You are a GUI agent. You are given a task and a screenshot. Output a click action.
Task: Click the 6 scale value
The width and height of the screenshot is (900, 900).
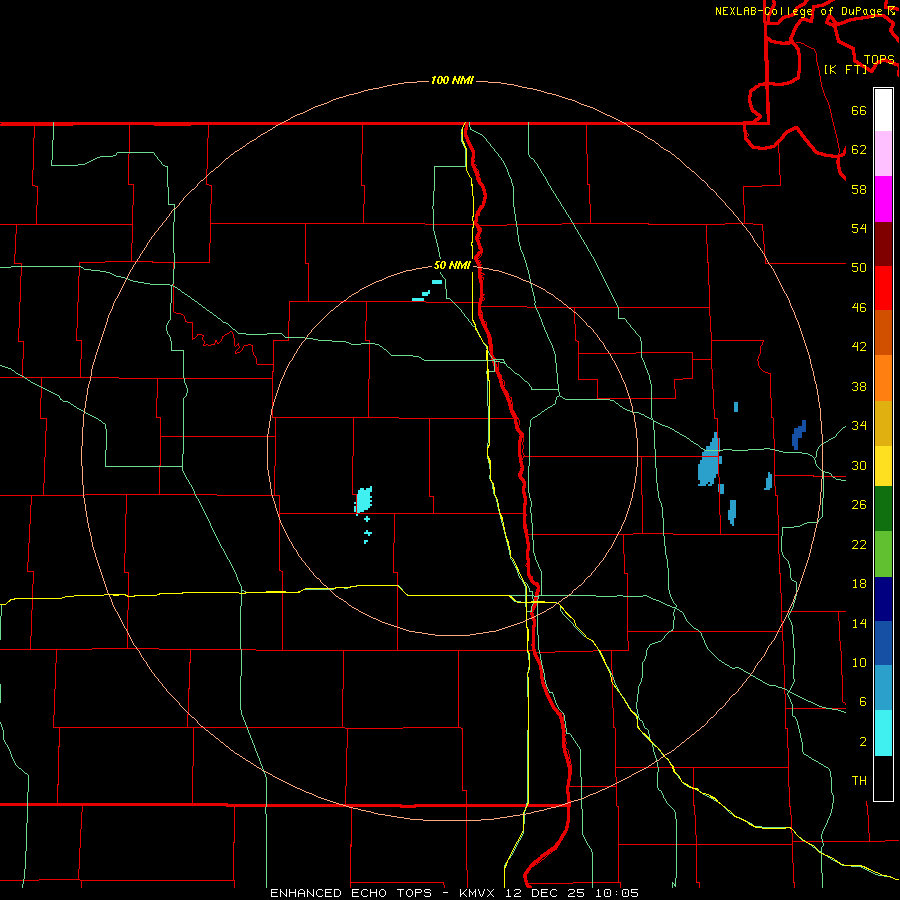pyautogui.click(x=862, y=702)
